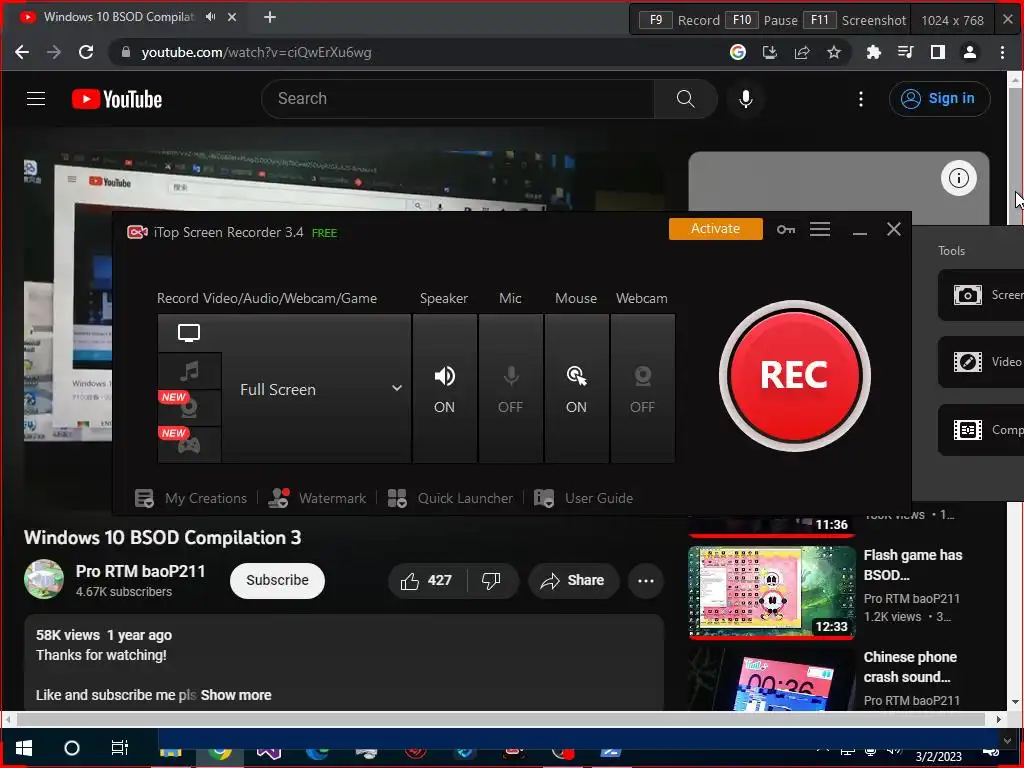Toggle the Webcam OFF control

pyautogui.click(x=642, y=389)
